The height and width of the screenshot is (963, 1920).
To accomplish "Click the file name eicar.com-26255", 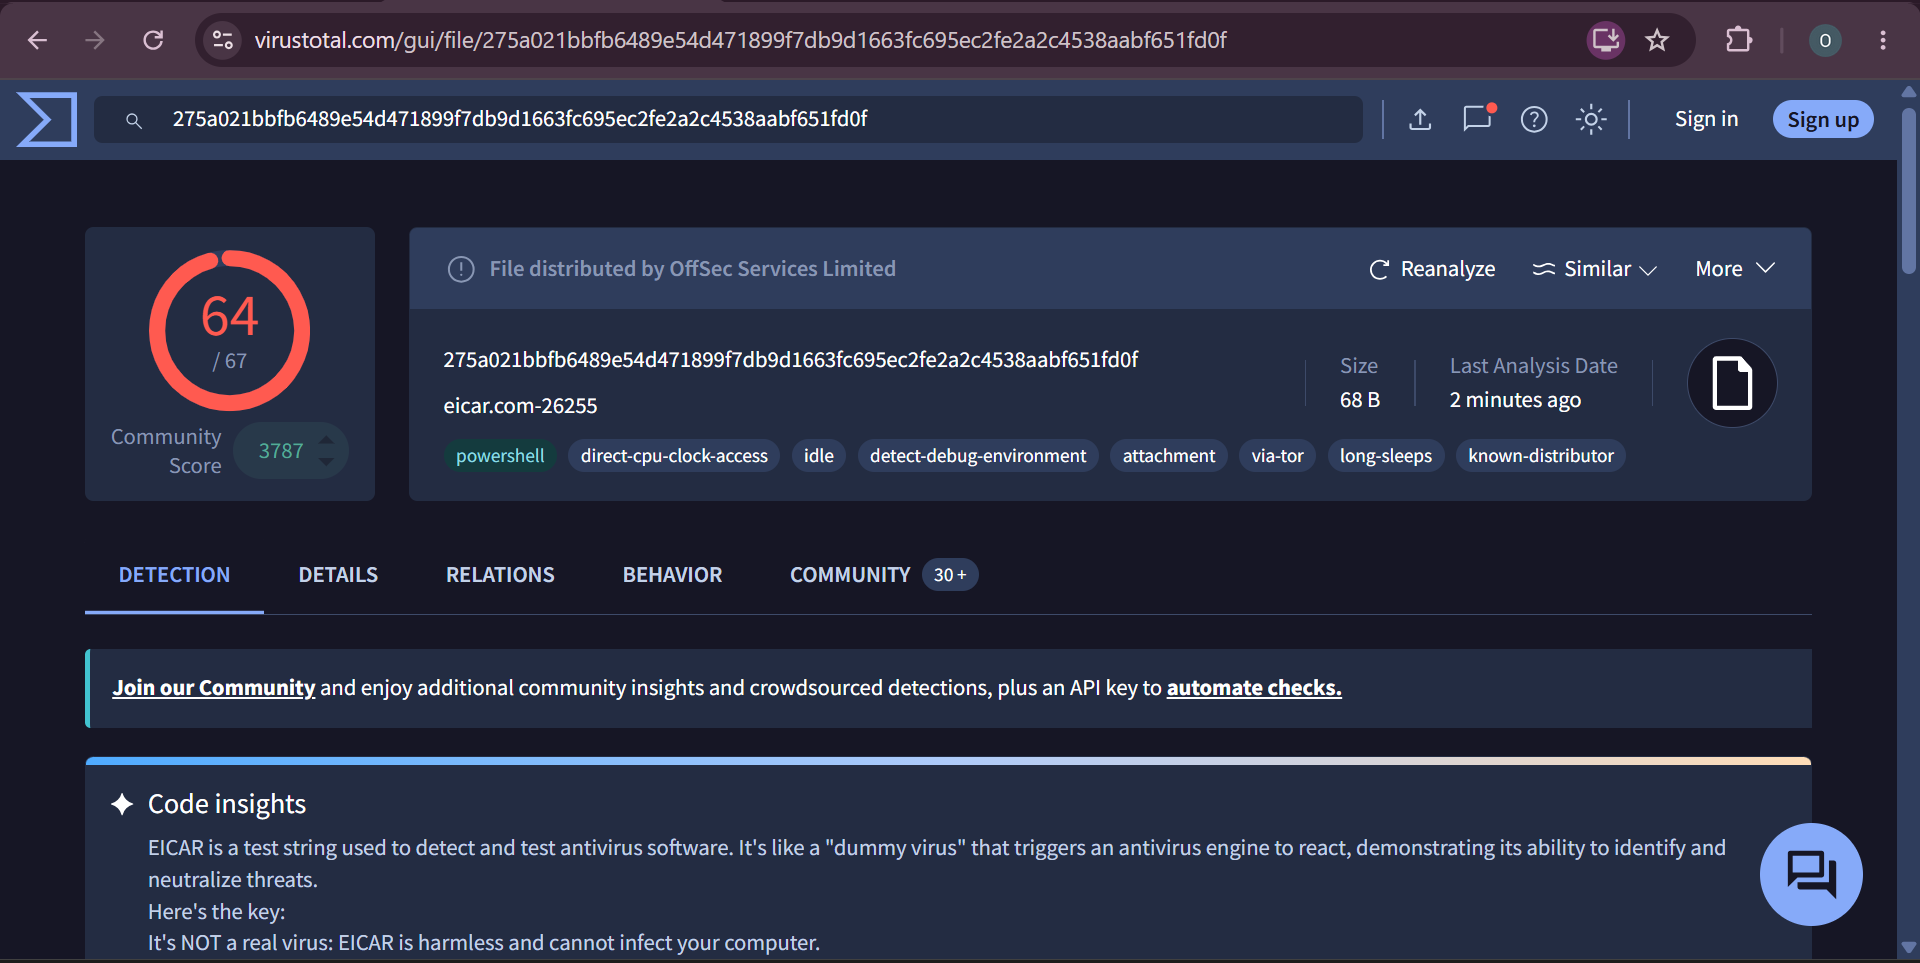I will tap(520, 406).
